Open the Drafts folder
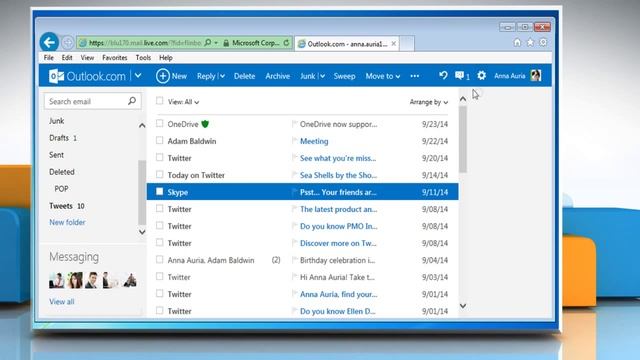The height and width of the screenshot is (360, 640). [59, 138]
